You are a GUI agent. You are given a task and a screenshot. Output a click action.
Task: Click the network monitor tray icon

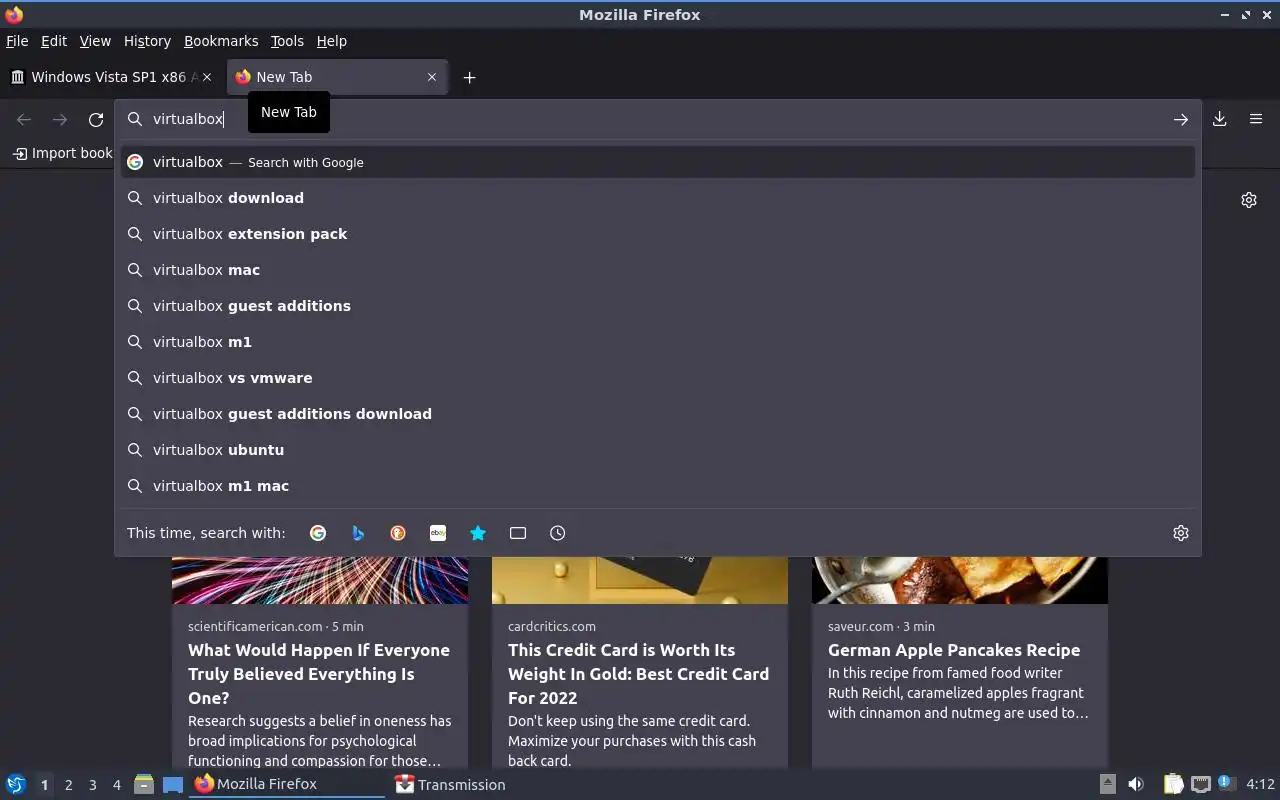point(1201,785)
